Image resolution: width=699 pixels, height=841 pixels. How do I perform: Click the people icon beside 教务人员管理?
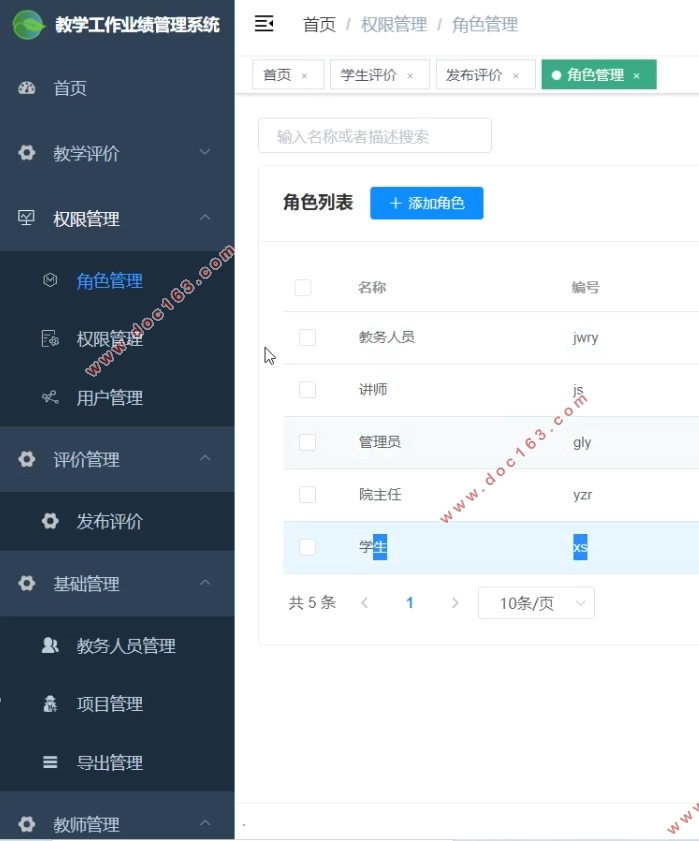pyautogui.click(x=50, y=645)
